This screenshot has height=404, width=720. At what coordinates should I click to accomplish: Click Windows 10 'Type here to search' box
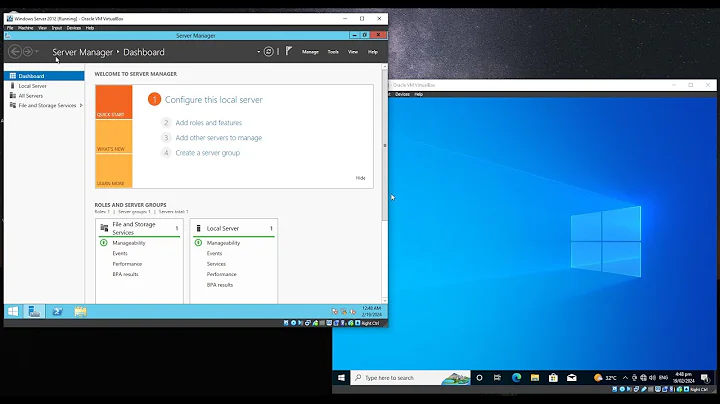click(x=411, y=378)
